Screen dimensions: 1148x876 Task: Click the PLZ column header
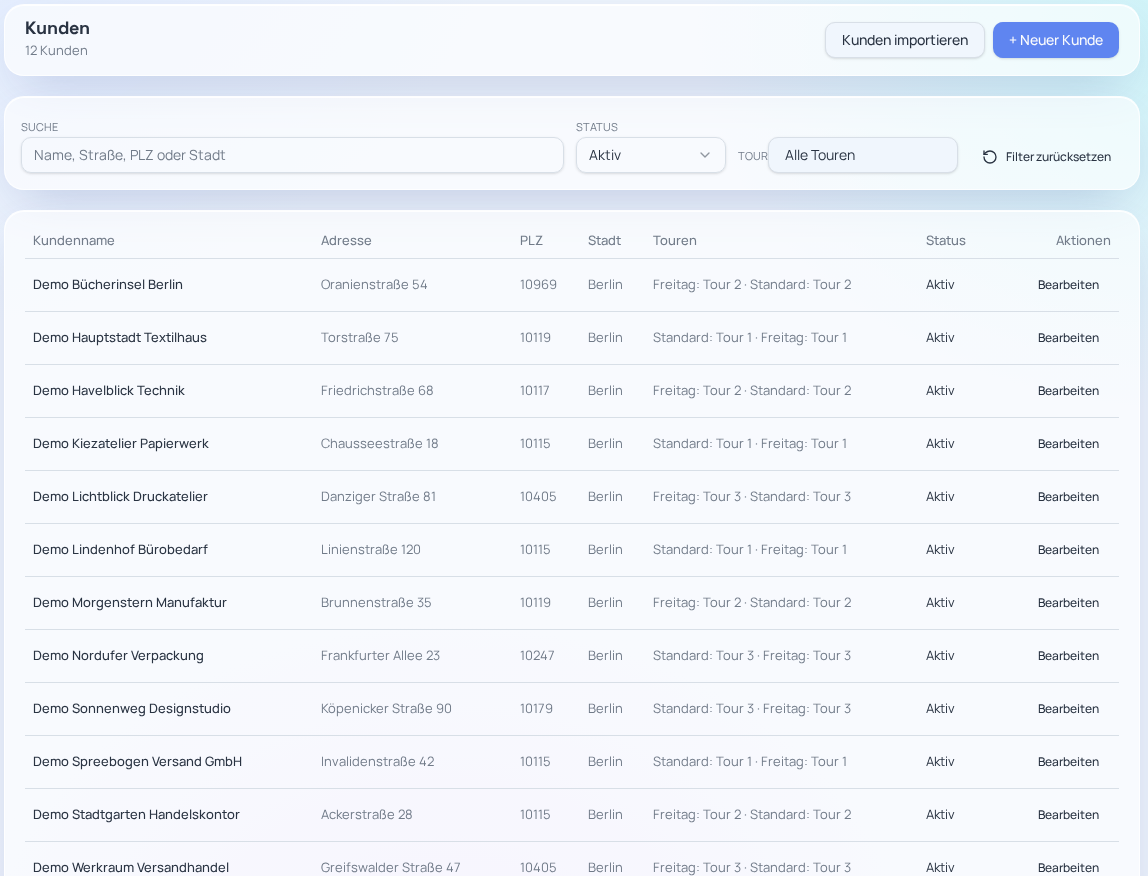(531, 240)
